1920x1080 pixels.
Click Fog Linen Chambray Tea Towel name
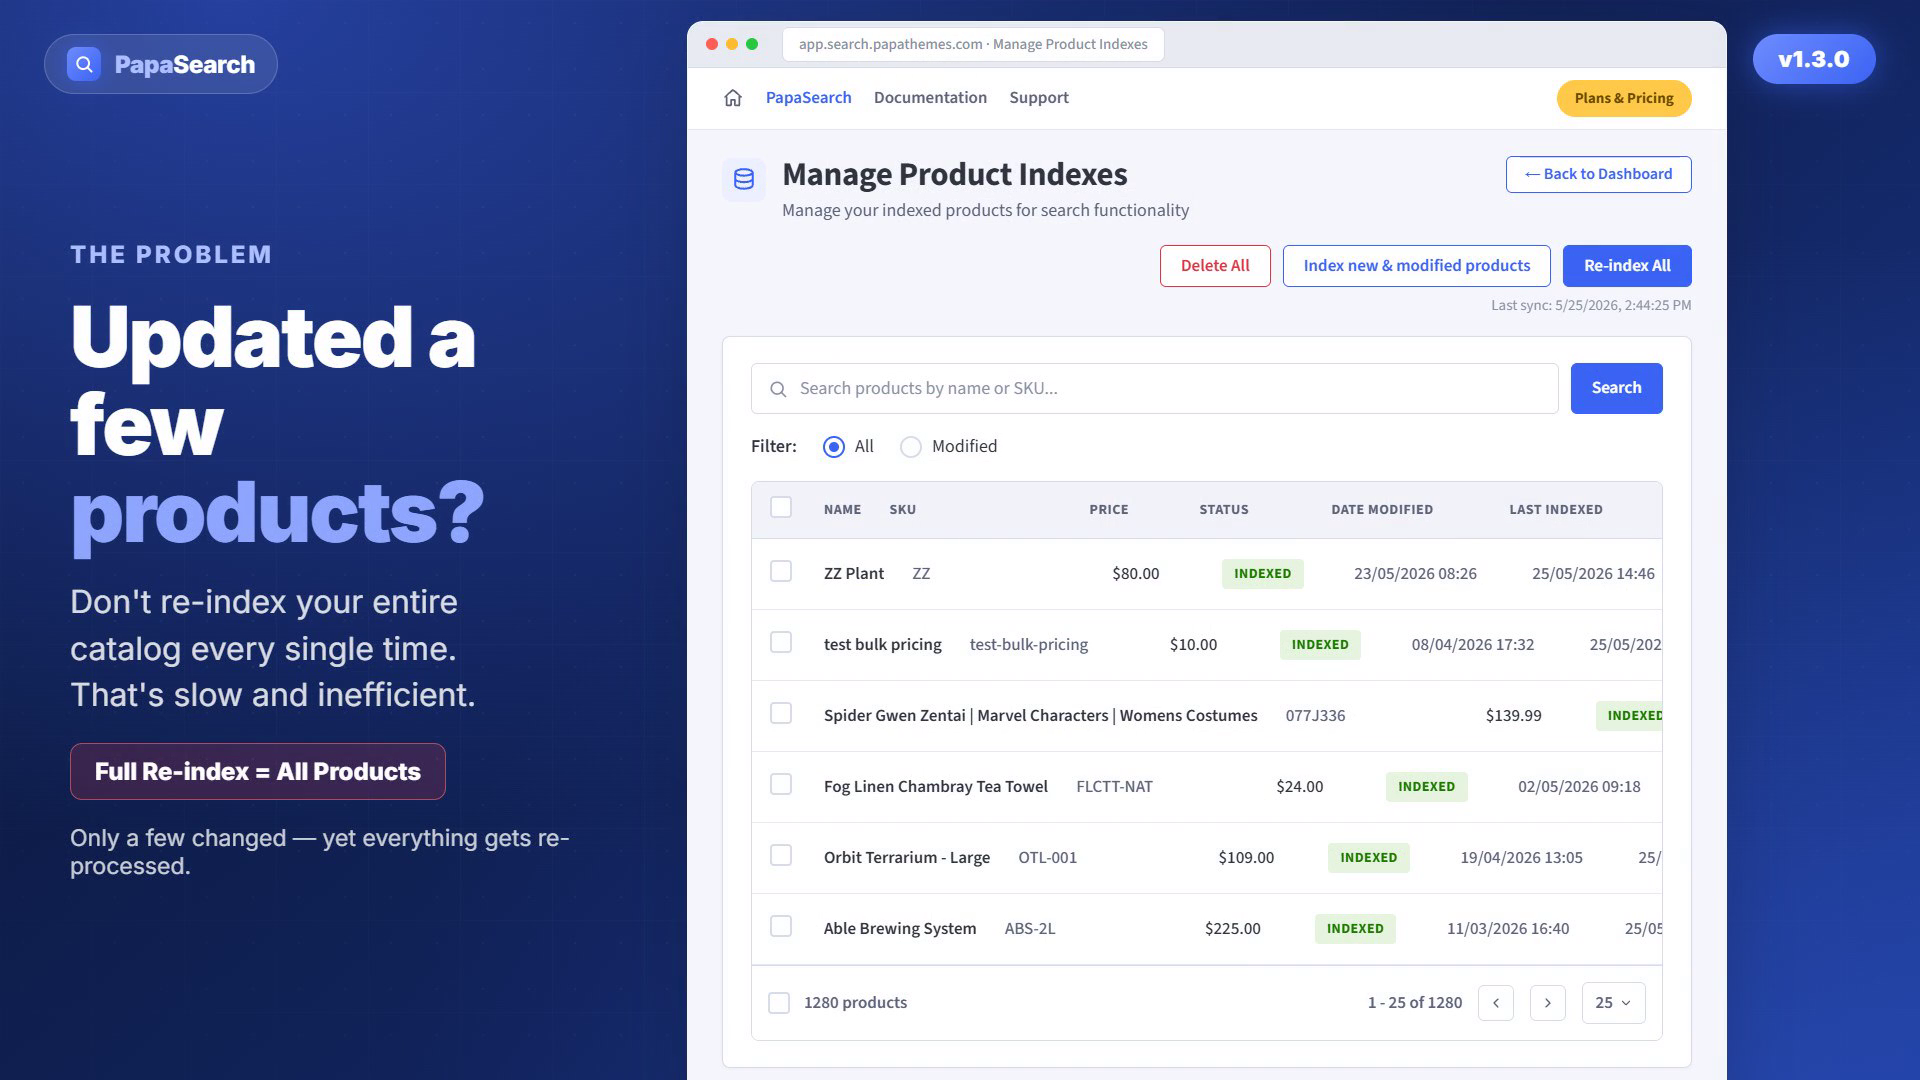(935, 787)
